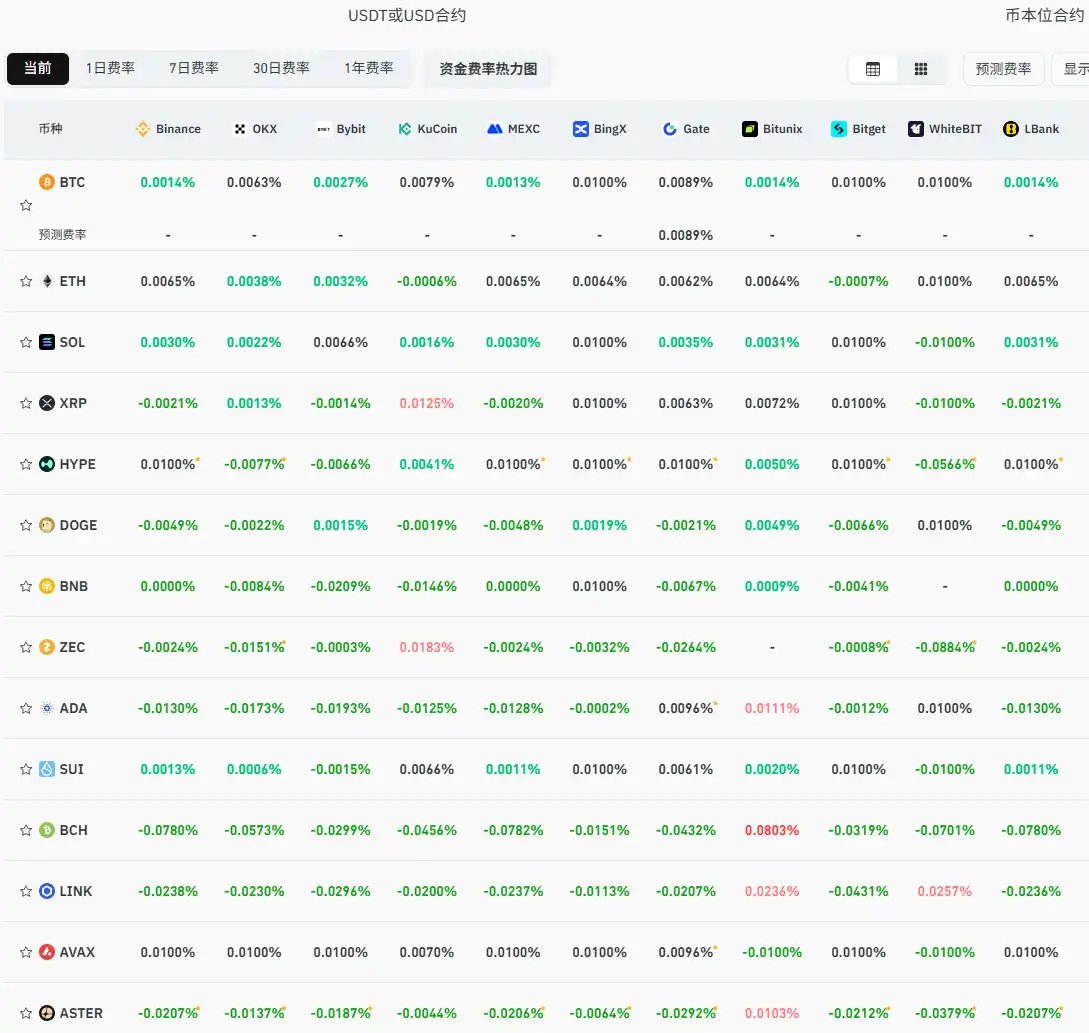This screenshot has height=1033, width=1089.
Task: Click the ETH coin icon
Action: coord(47,281)
